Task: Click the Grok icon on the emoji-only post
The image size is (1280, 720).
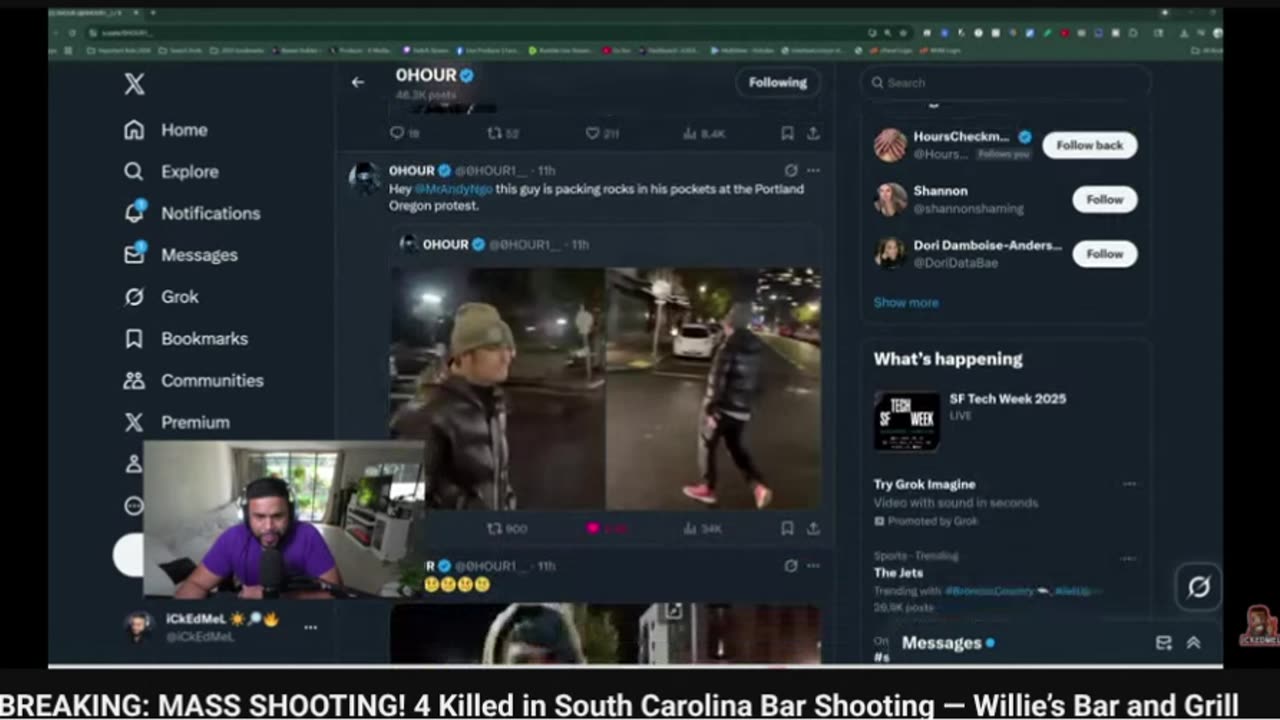Action: (791, 566)
